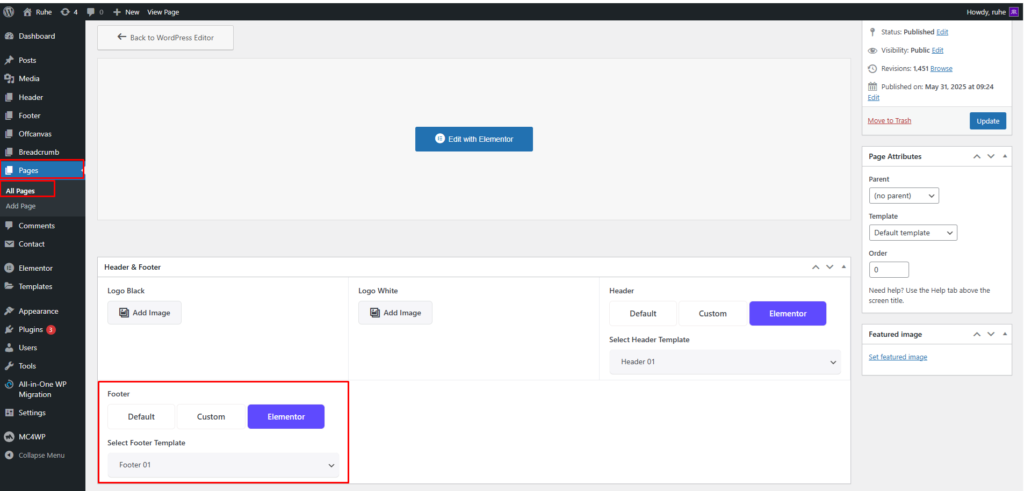This screenshot has width=1024, height=491.
Task: Open the Select Footer Template dropdown
Action: pos(223,466)
